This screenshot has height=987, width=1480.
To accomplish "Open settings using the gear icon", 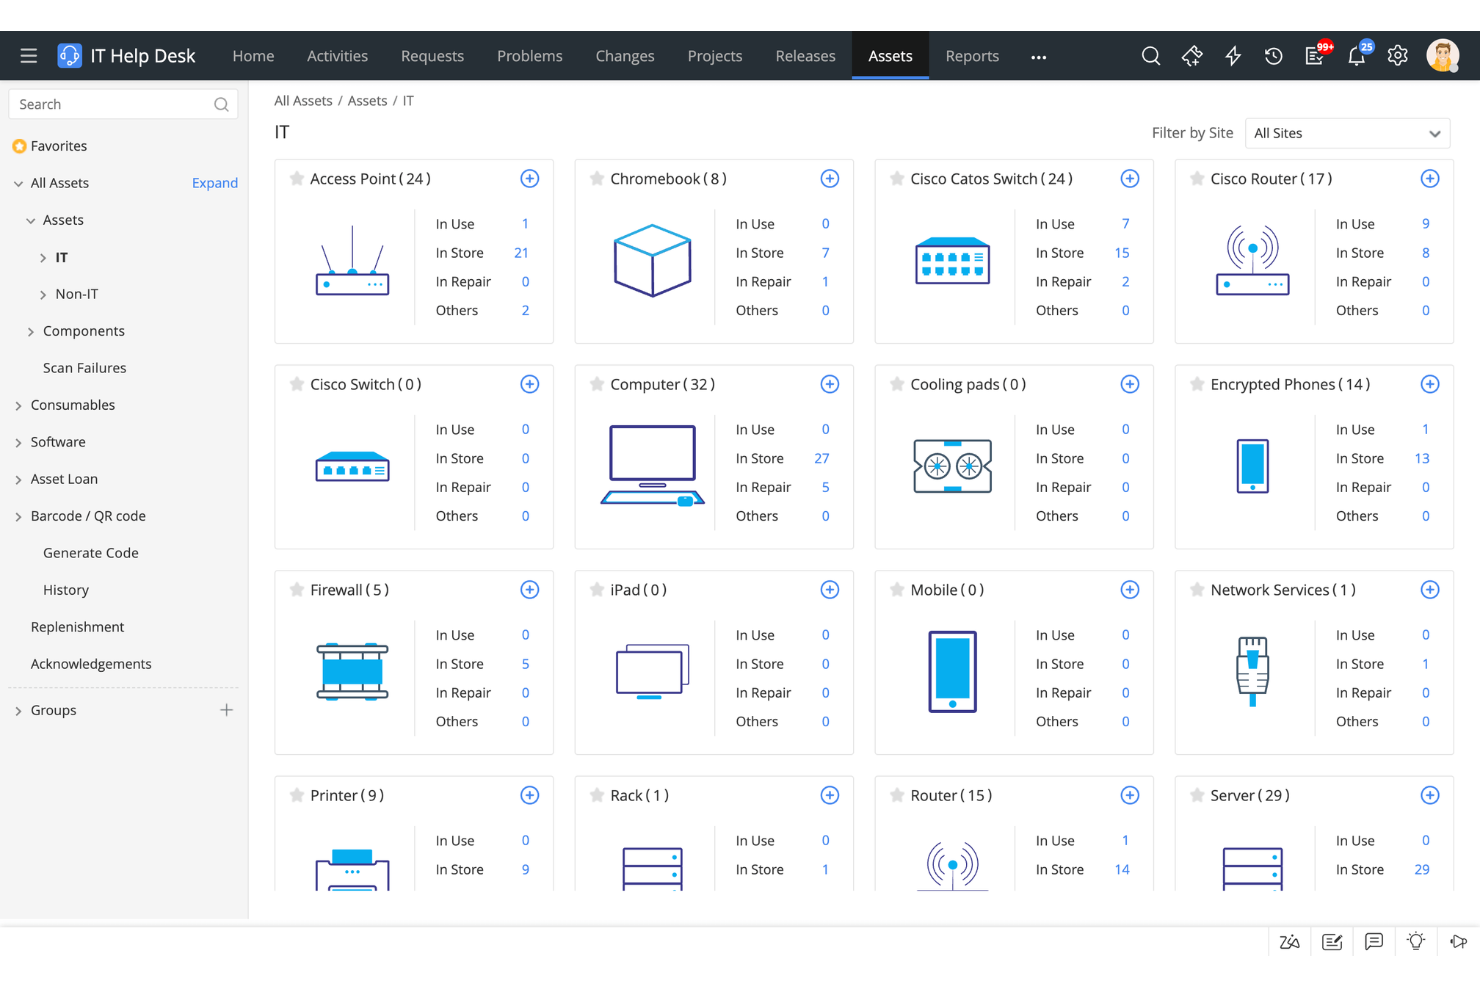I will pyautogui.click(x=1397, y=56).
